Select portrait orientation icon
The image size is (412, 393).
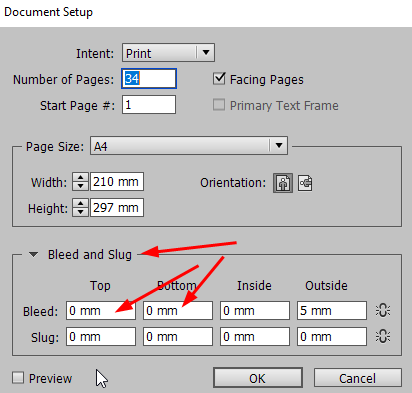(283, 183)
